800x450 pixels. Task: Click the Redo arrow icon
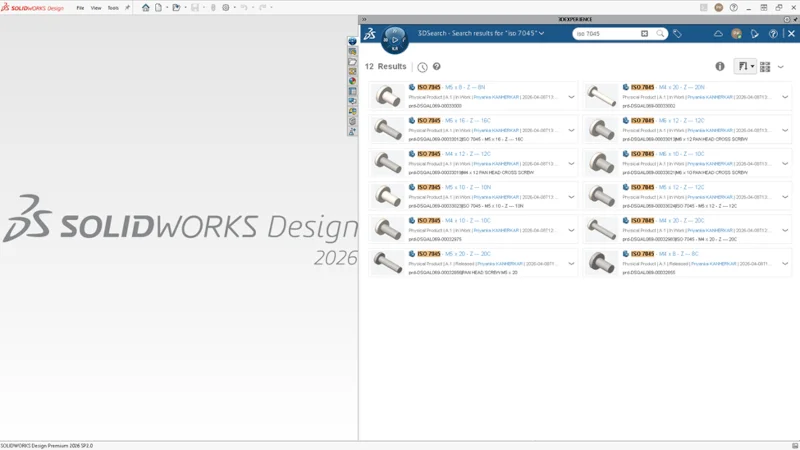[262, 8]
